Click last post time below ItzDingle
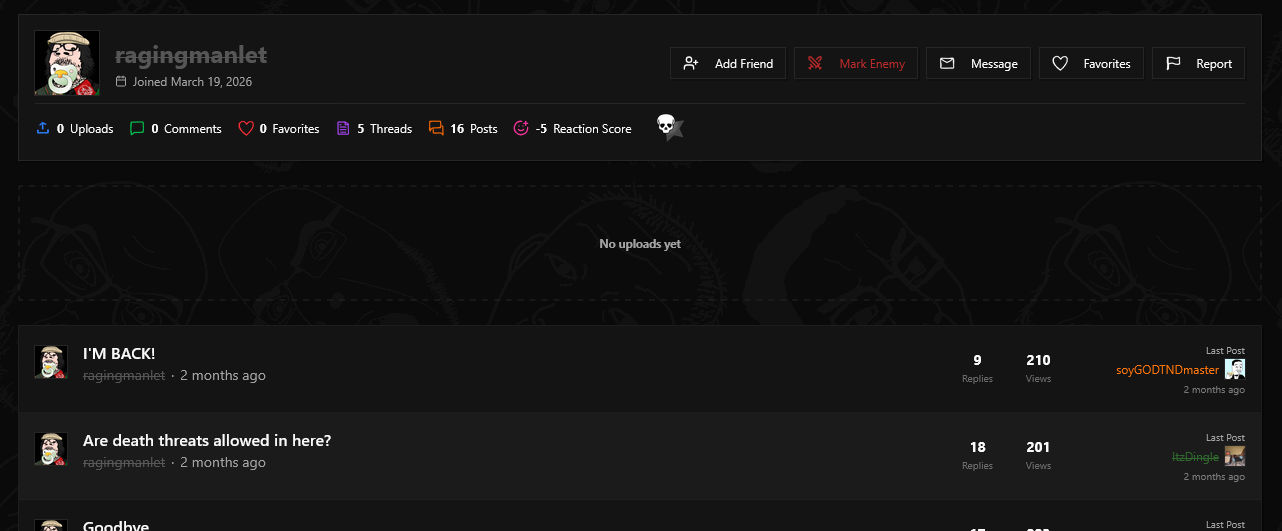Viewport: 1282px width, 531px height. (1214, 477)
